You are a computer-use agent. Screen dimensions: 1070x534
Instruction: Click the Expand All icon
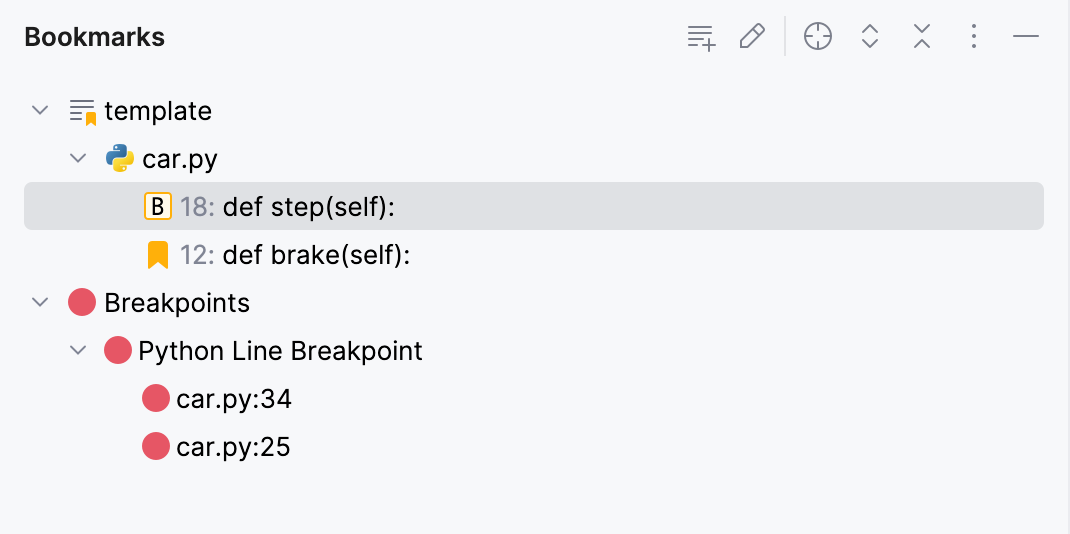[870, 38]
